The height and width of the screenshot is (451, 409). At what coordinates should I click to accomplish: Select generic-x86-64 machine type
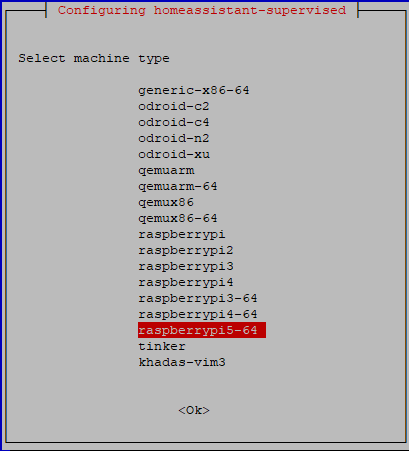coord(194,90)
